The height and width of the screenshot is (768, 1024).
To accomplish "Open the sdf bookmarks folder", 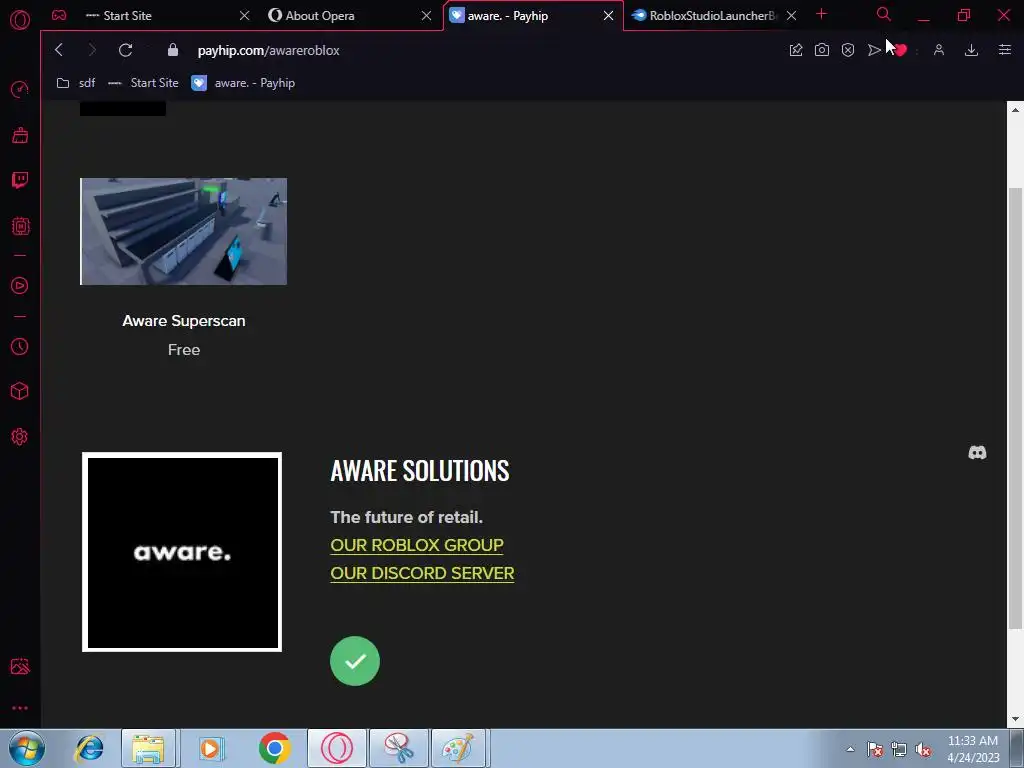I will point(76,83).
